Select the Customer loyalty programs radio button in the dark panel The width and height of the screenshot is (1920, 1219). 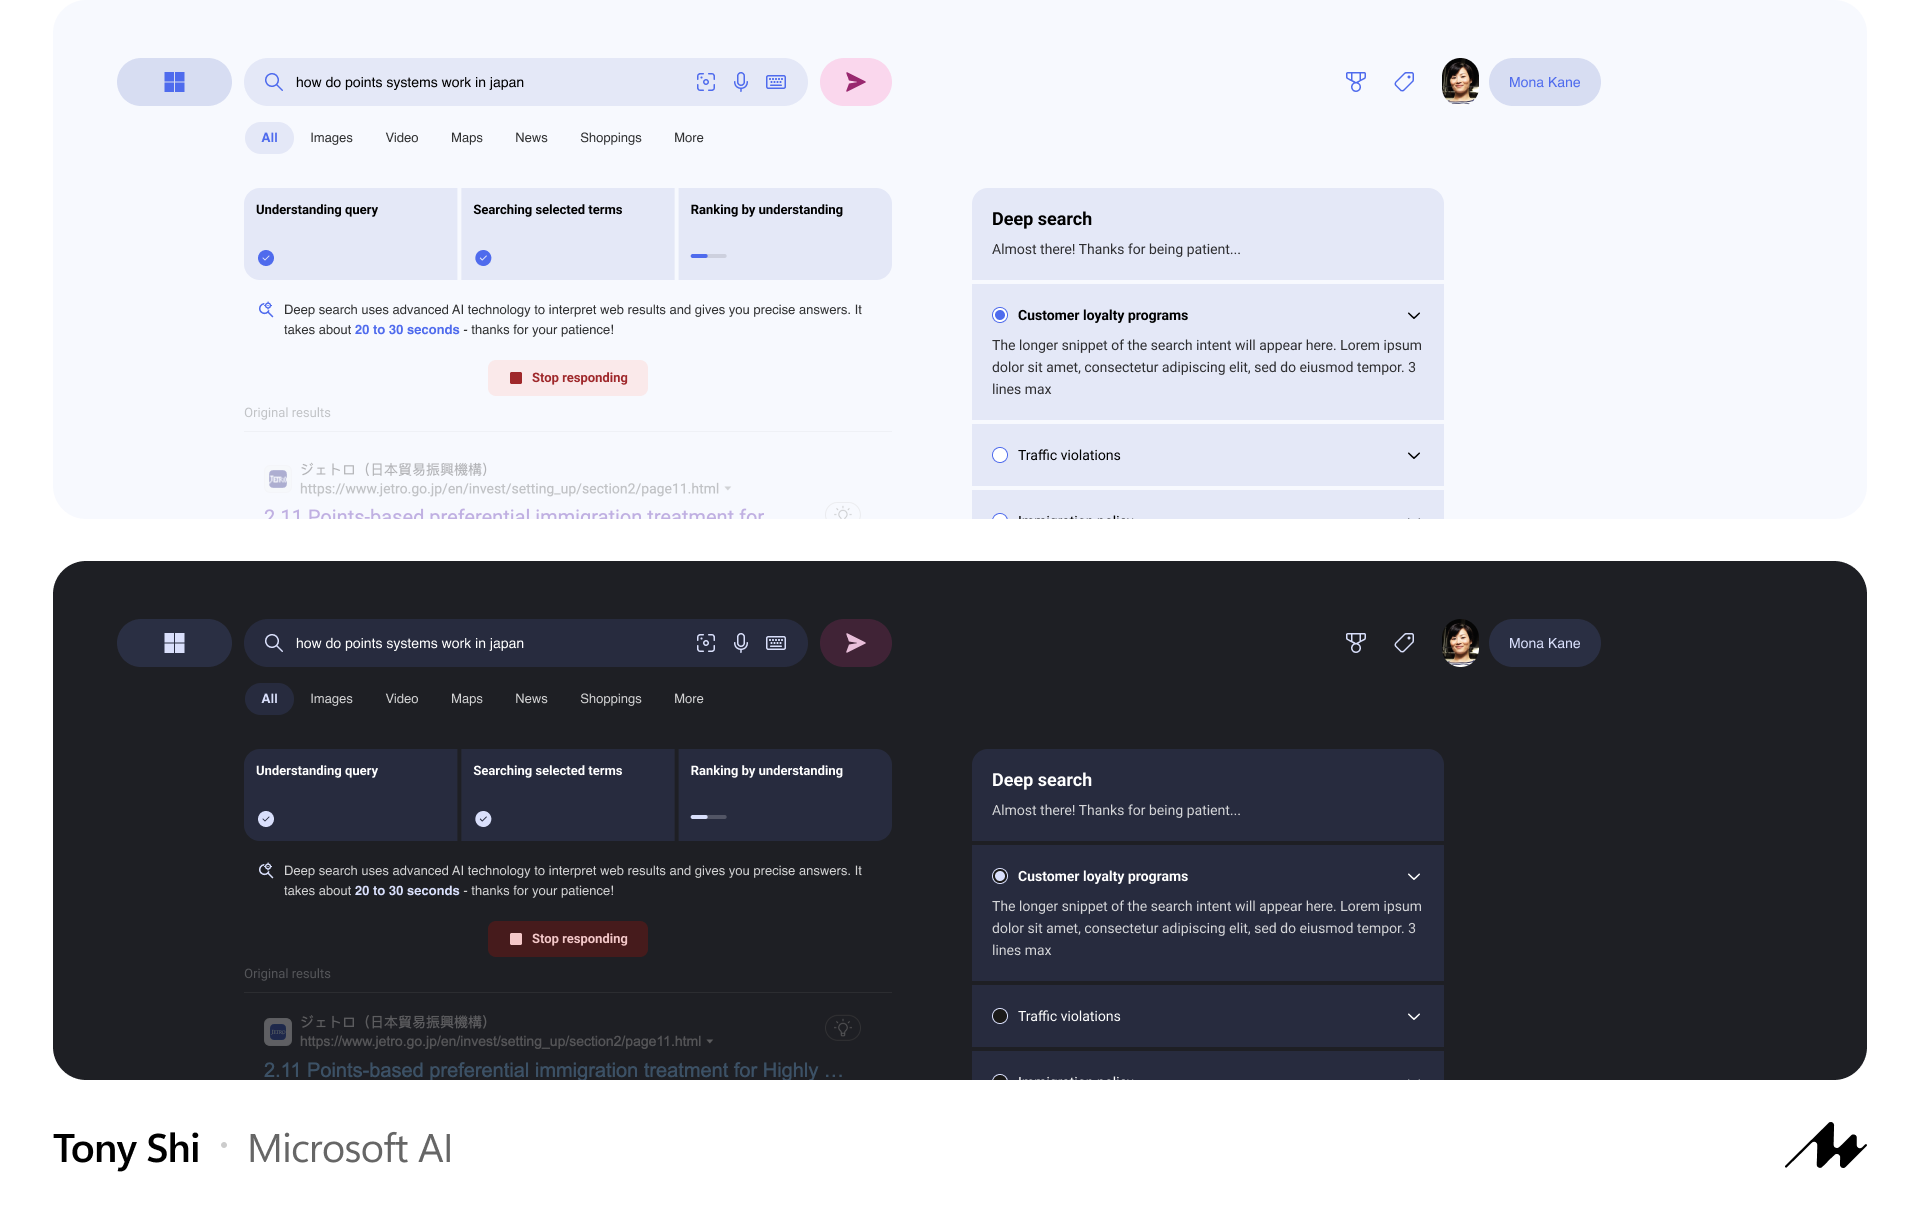pos(1000,876)
